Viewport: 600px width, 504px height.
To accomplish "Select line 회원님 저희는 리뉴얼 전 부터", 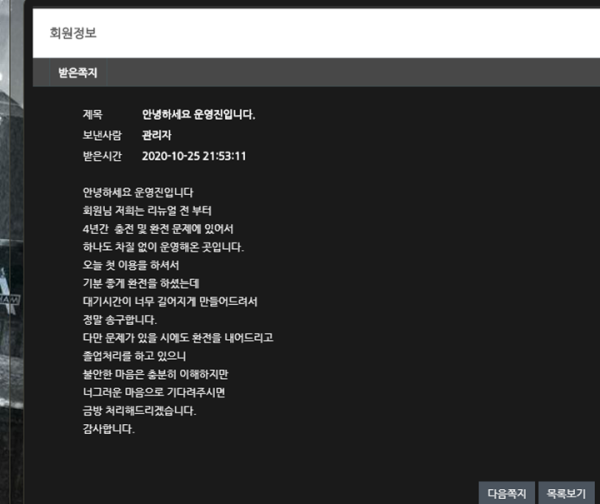I will point(147,210).
